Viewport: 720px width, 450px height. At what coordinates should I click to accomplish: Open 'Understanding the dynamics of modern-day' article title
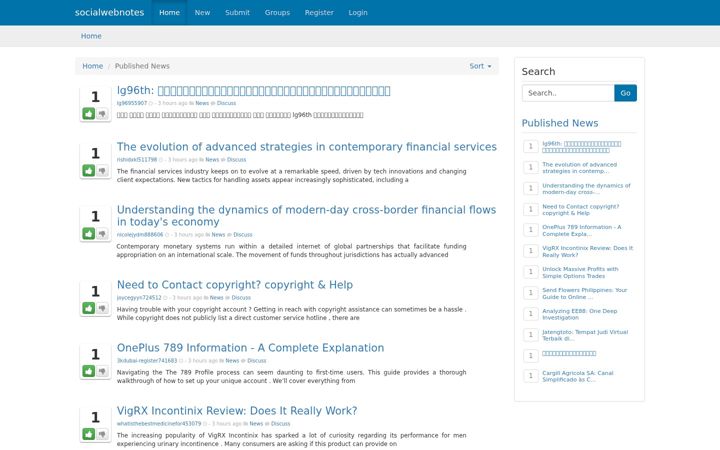point(306,216)
